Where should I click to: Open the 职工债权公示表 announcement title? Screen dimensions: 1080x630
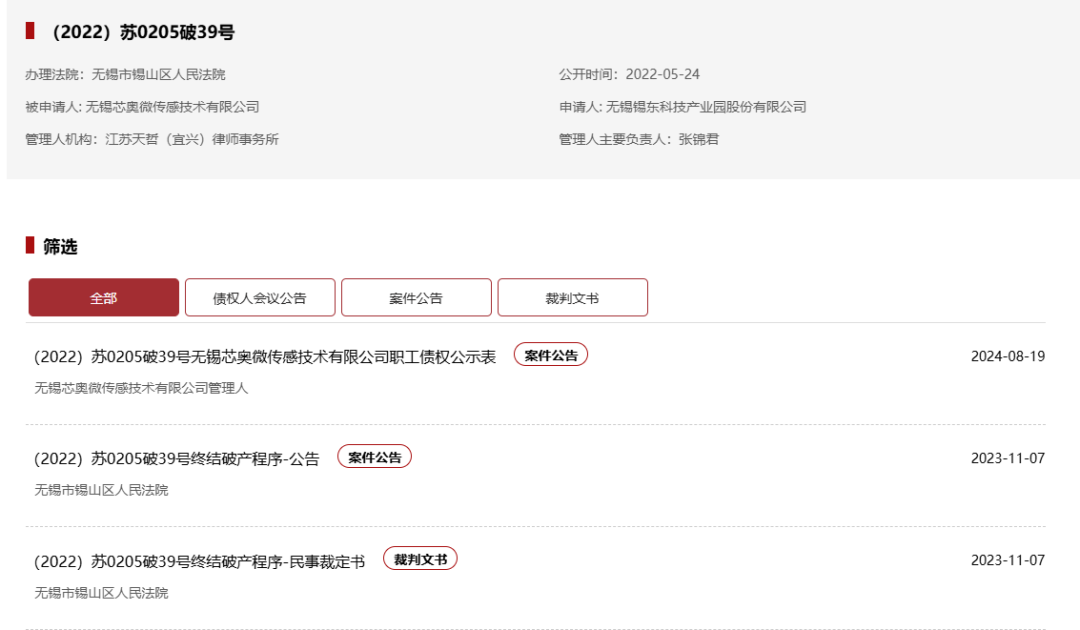(x=265, y=357)
